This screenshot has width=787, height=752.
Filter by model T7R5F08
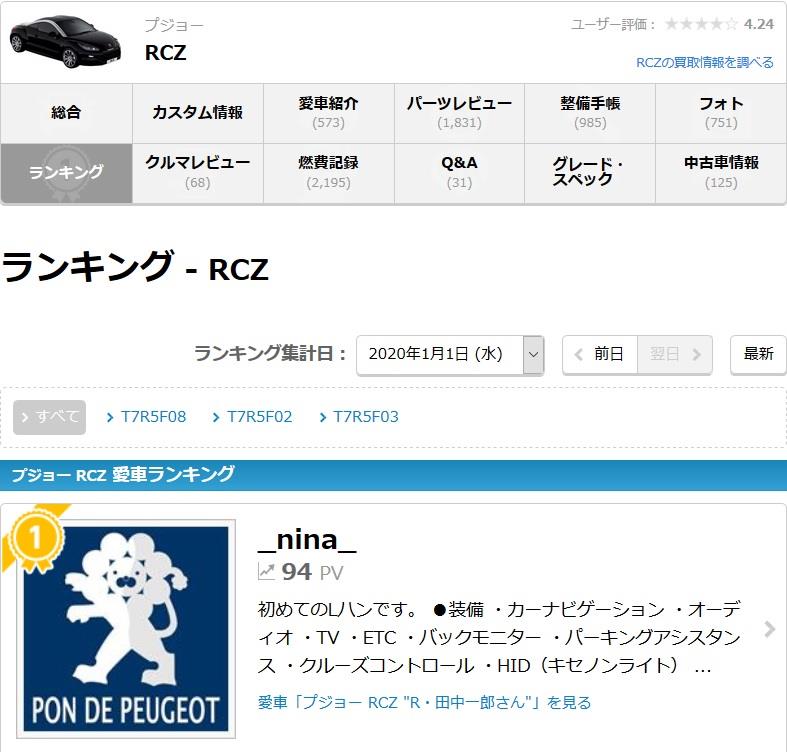tap(147, 417)
